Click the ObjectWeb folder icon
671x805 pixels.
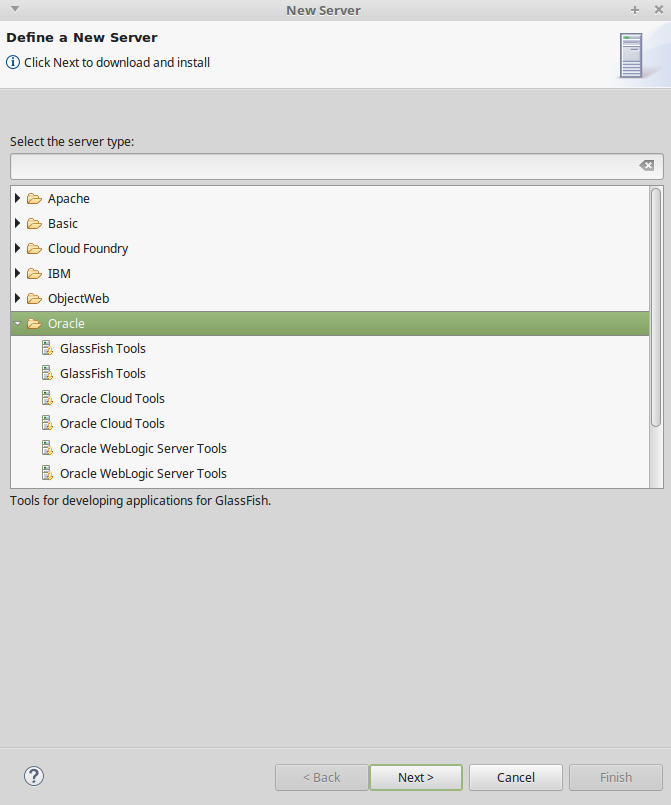tap(34, 299)
